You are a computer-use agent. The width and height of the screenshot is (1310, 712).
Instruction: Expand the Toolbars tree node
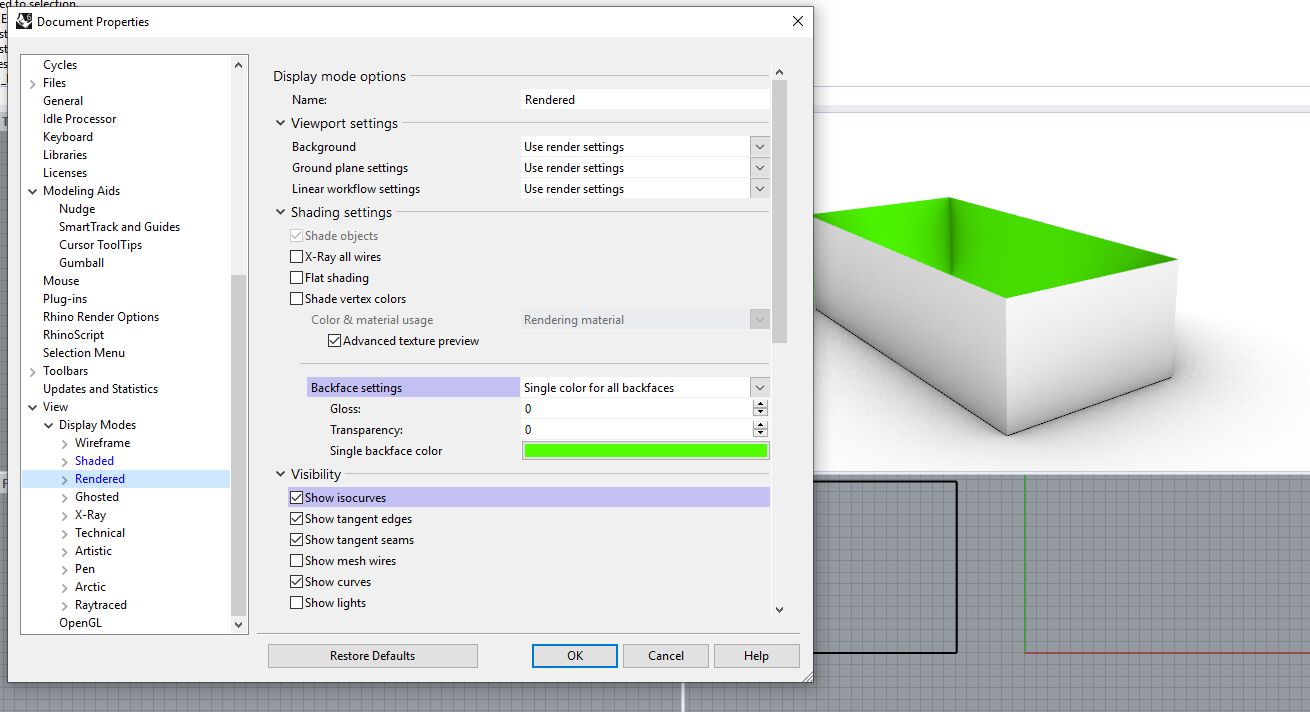[x=33, y=371]
